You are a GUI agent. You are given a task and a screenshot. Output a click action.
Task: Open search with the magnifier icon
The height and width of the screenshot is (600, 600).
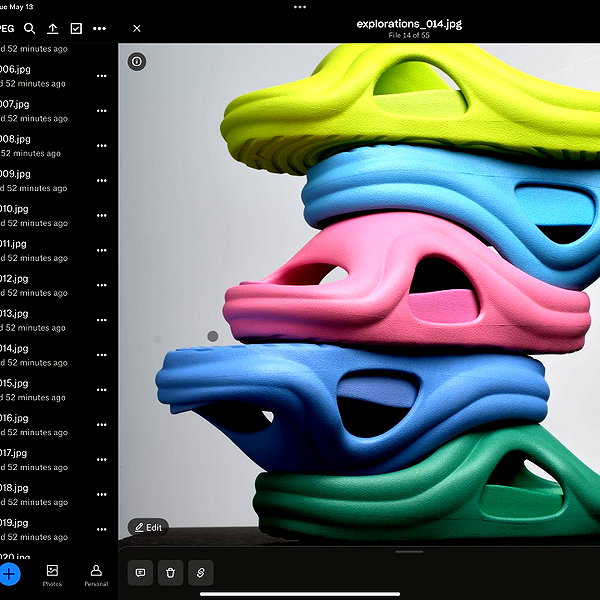(29, 28)
